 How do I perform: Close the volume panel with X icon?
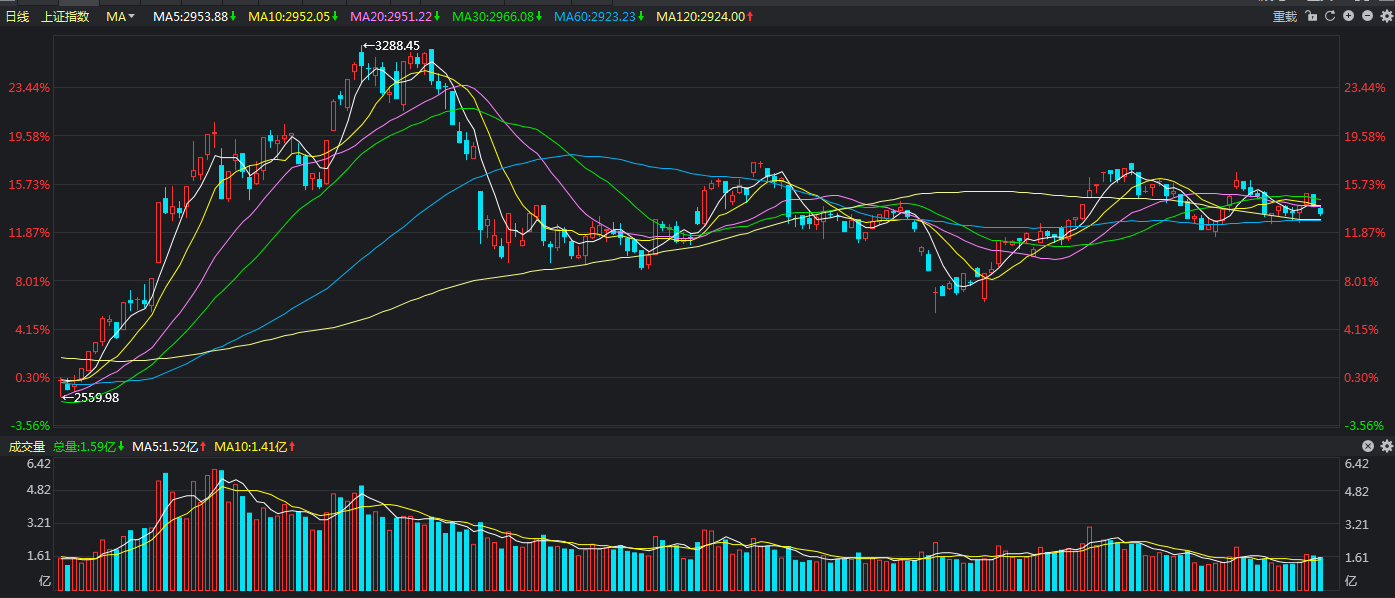tap(1369, 446)
